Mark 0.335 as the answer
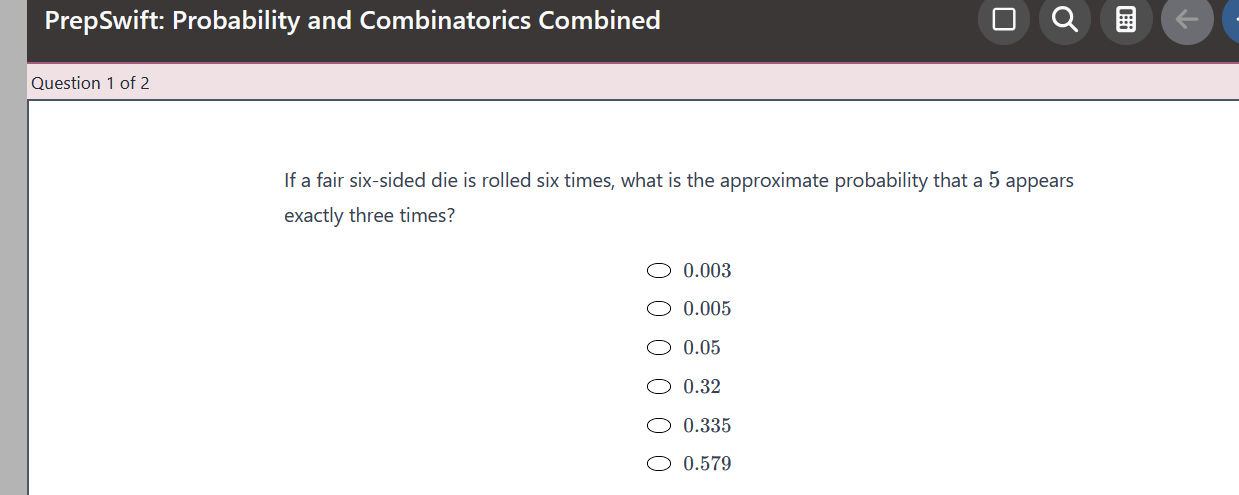The width and height of the screenshot is (1239, 495). [659, 426]
